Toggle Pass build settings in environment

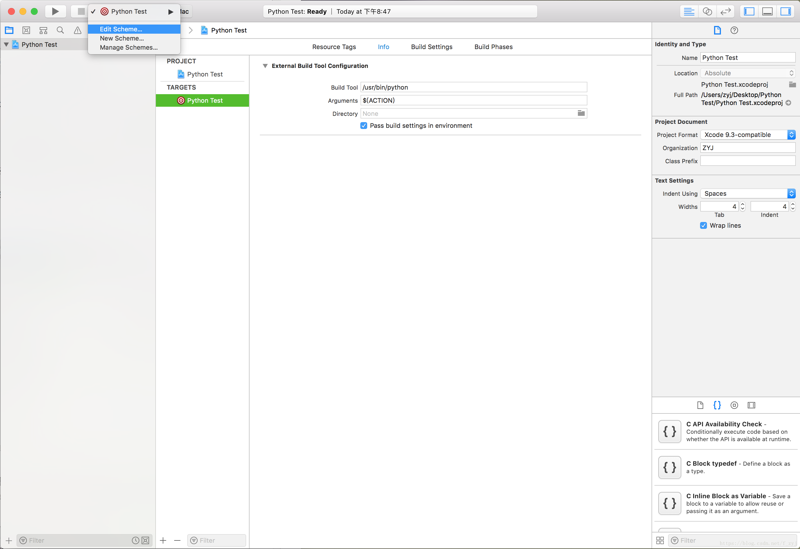tap(364, 126)
